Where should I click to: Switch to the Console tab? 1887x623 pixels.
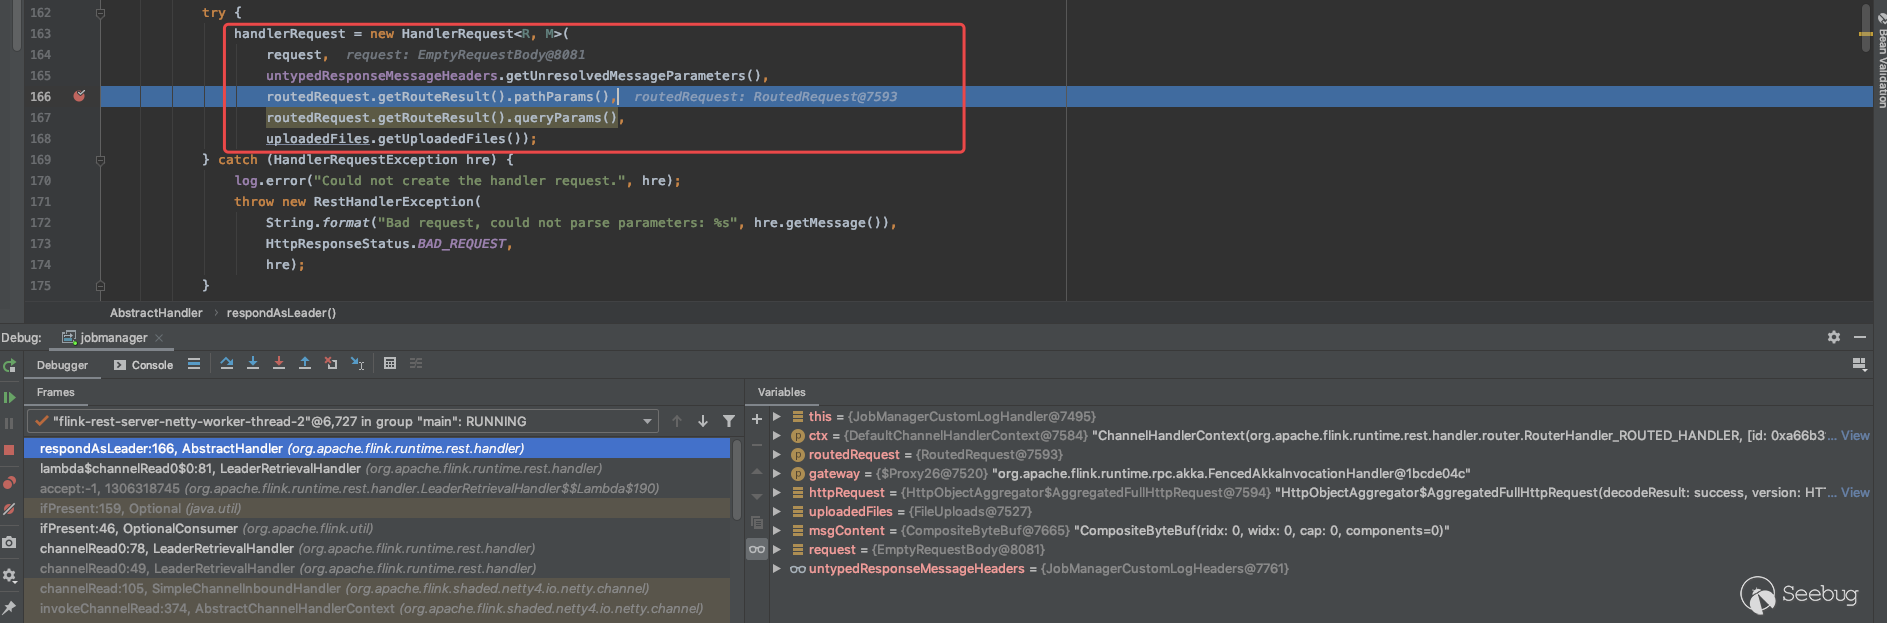click(144, 365)
